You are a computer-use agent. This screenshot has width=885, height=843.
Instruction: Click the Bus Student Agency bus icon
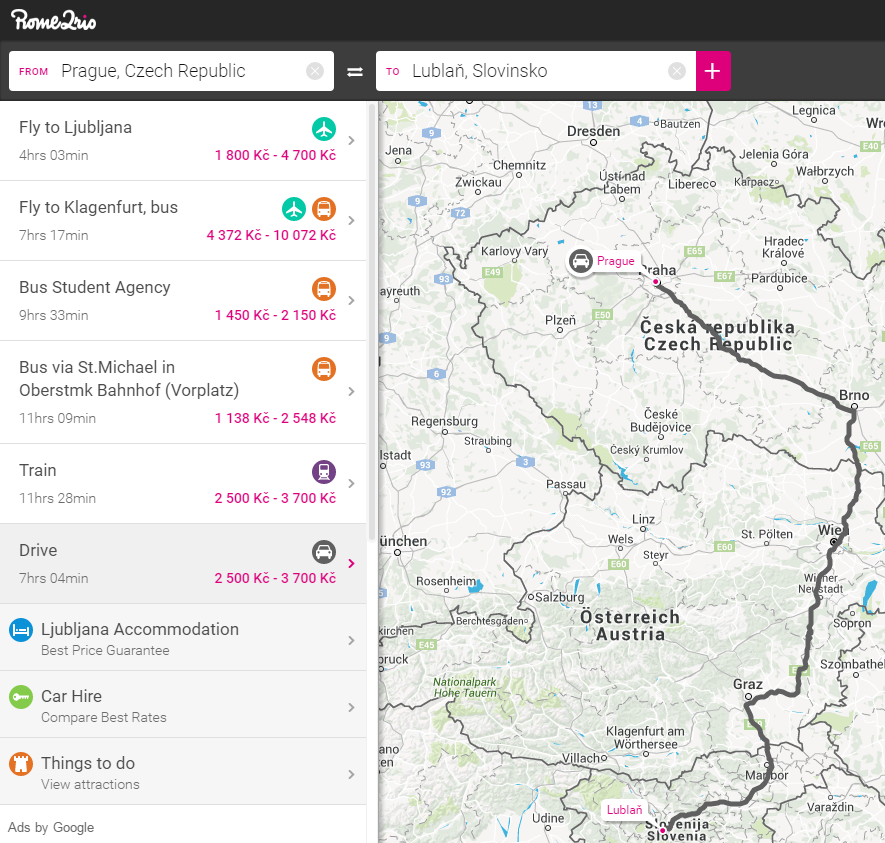click(323, 289)
